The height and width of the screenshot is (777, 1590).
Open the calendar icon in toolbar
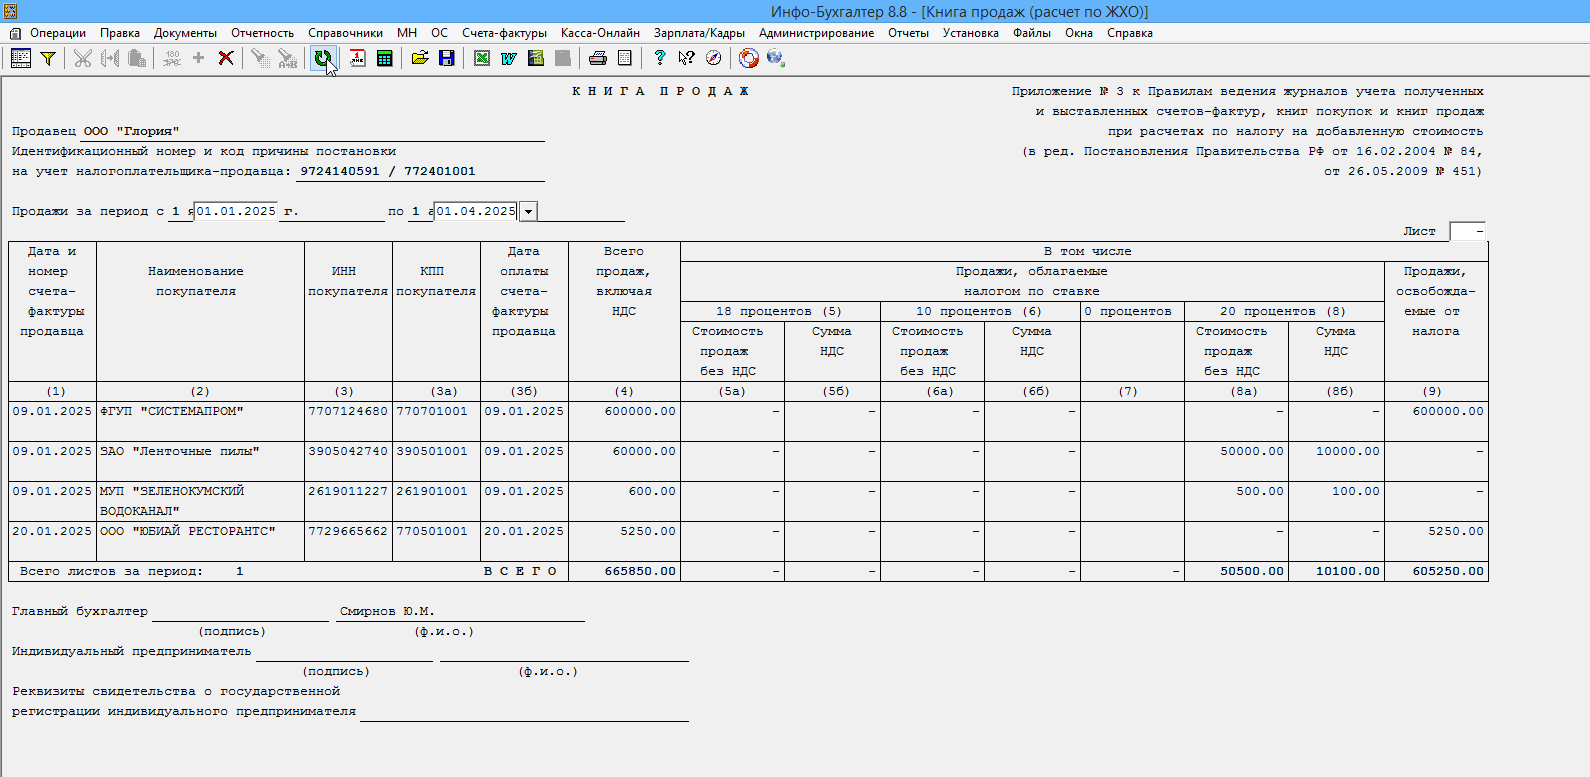pos(357,58)
